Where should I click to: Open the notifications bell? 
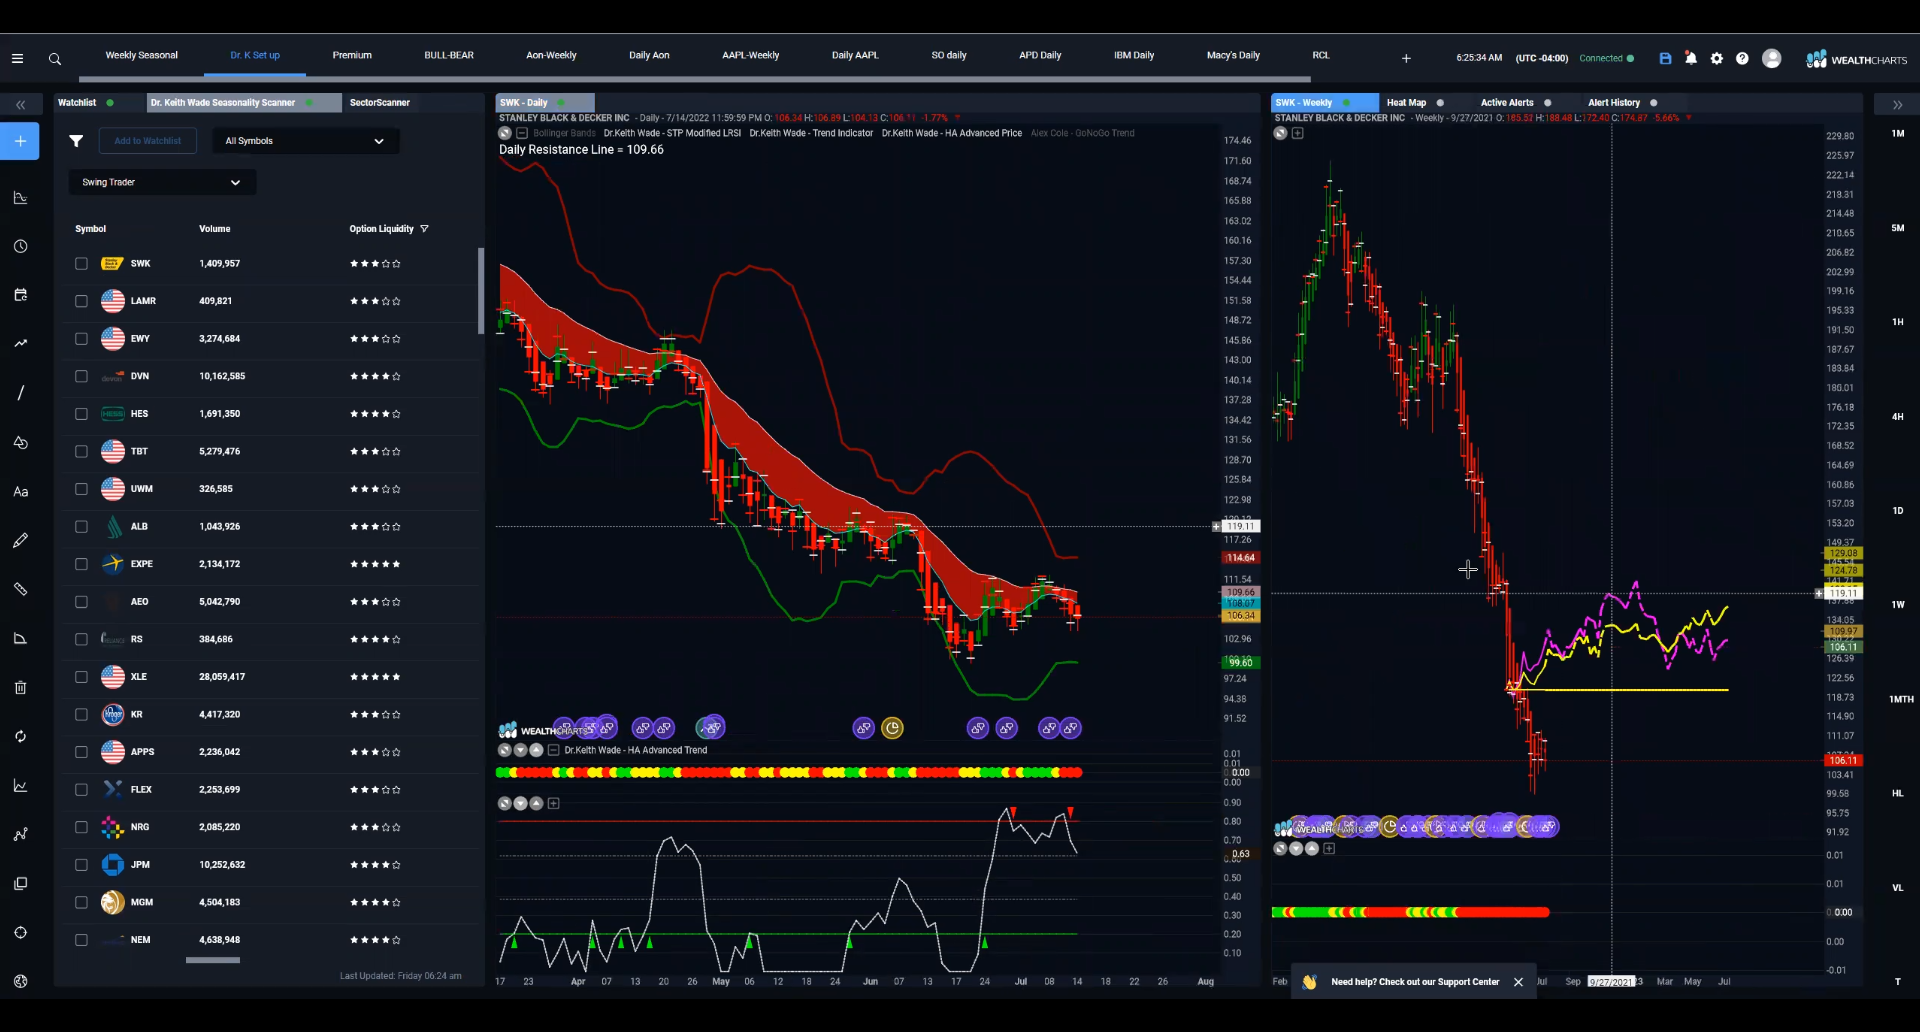tap(1691, 58)
